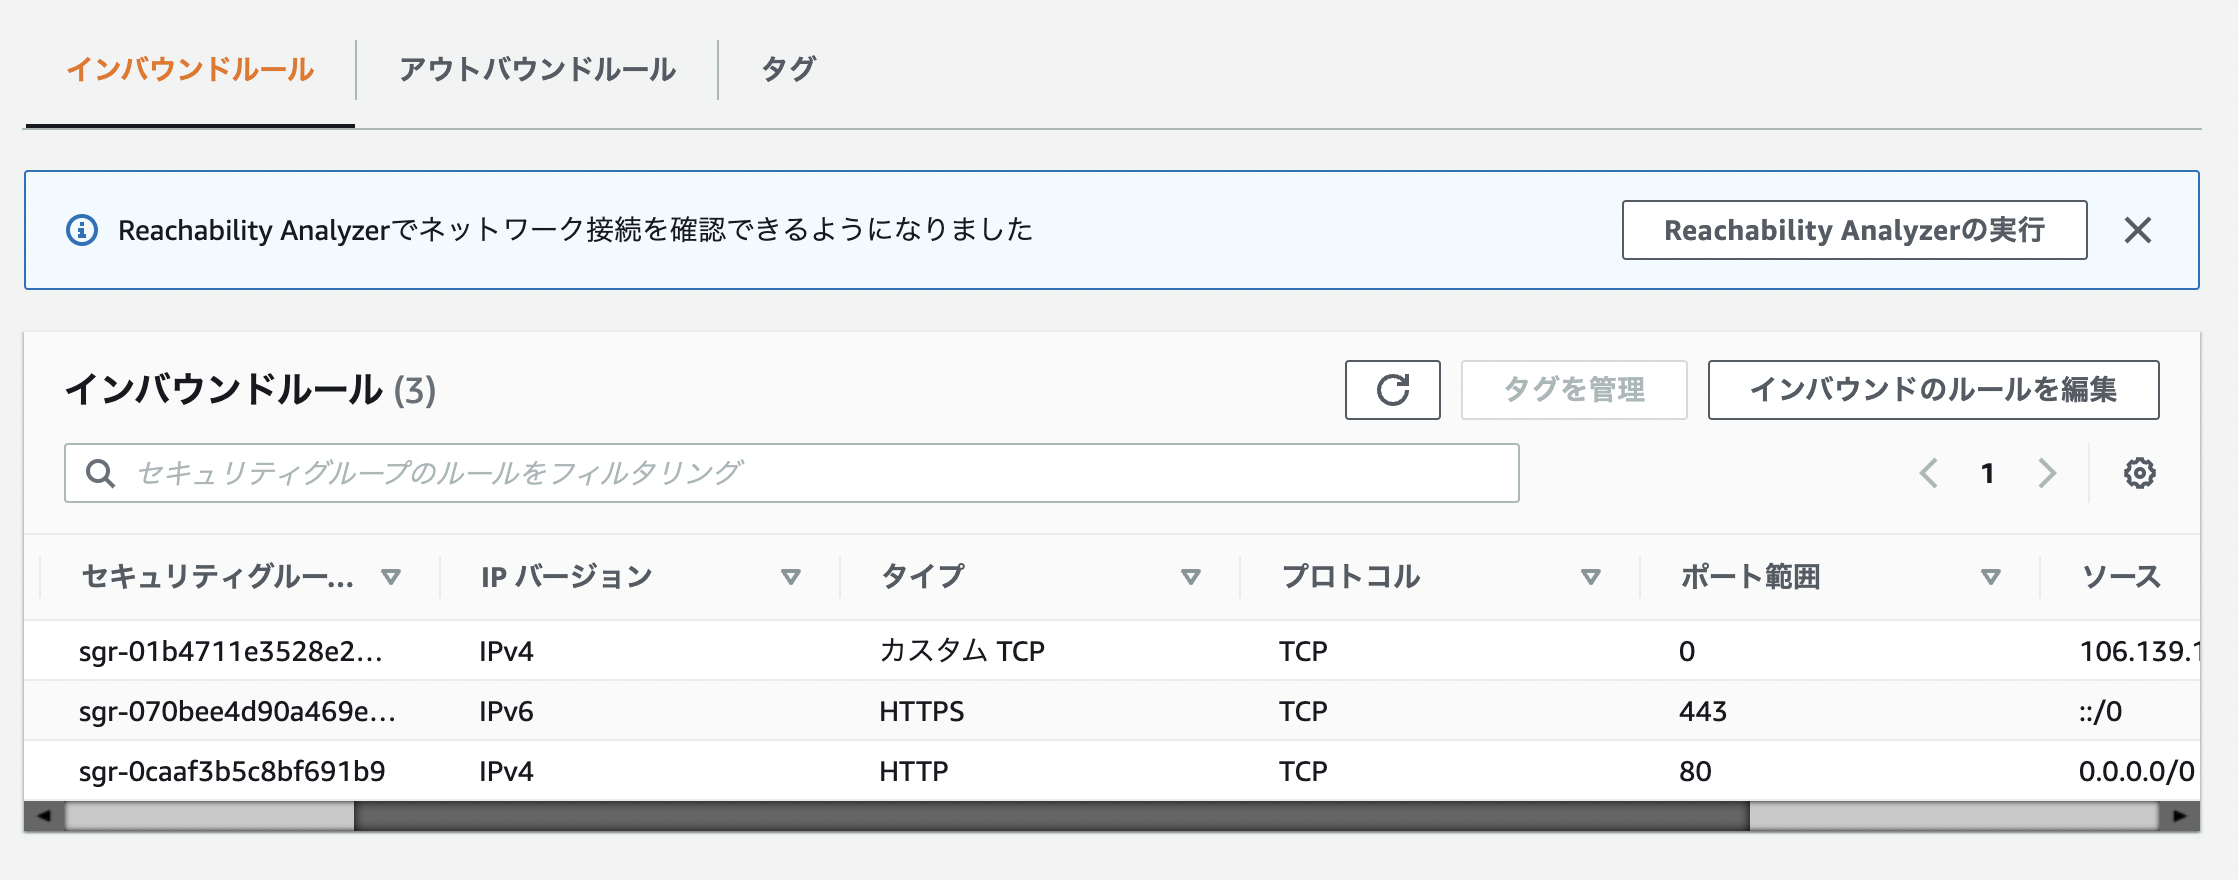Dismiss the Reachability Analyzer info banner
This screenshot has width=2238, height=880.
(2137, 230)
